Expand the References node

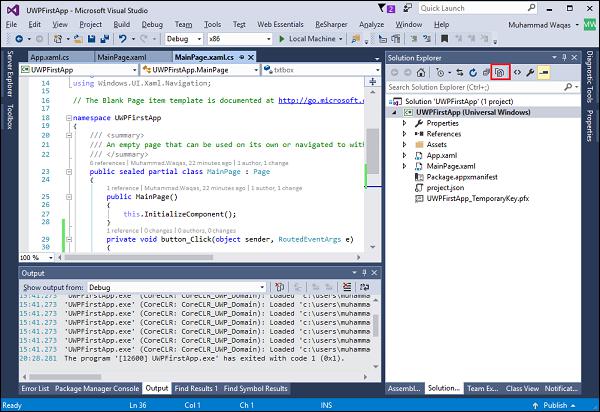404,133
